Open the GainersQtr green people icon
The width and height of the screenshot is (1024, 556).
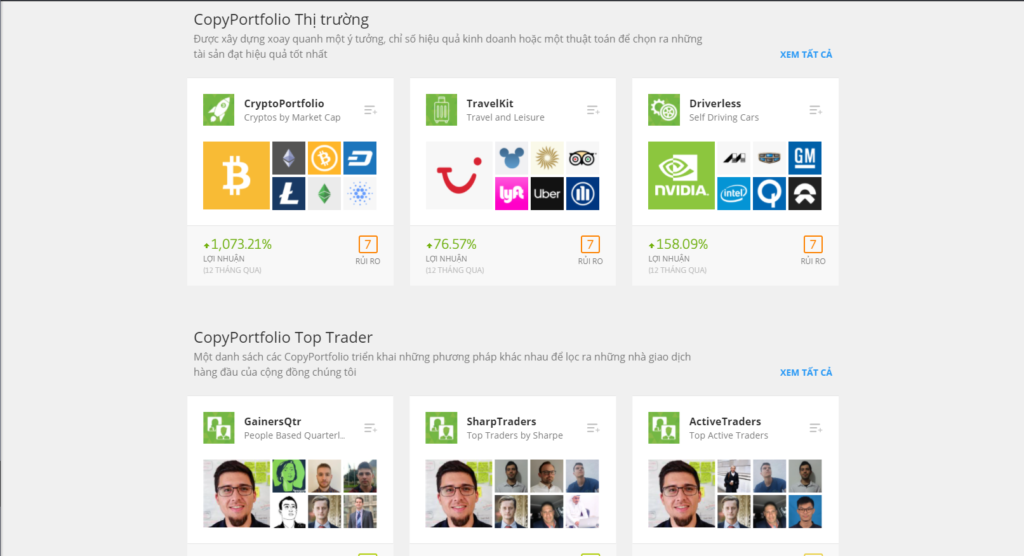click(218, 428)
